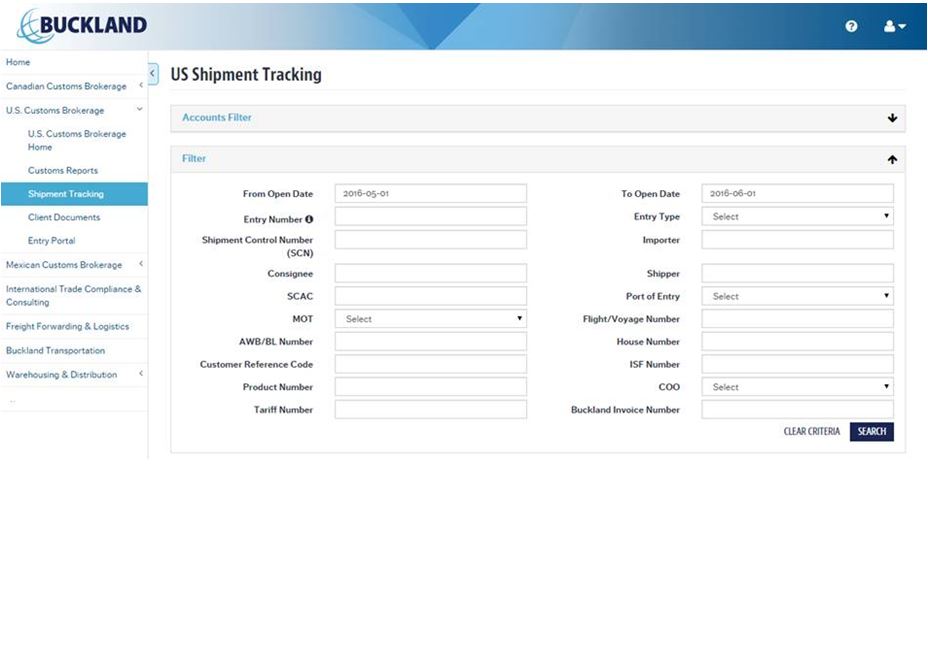Open the user account menu icon
This screenshot has height=672, width=928.
(894, 26)
